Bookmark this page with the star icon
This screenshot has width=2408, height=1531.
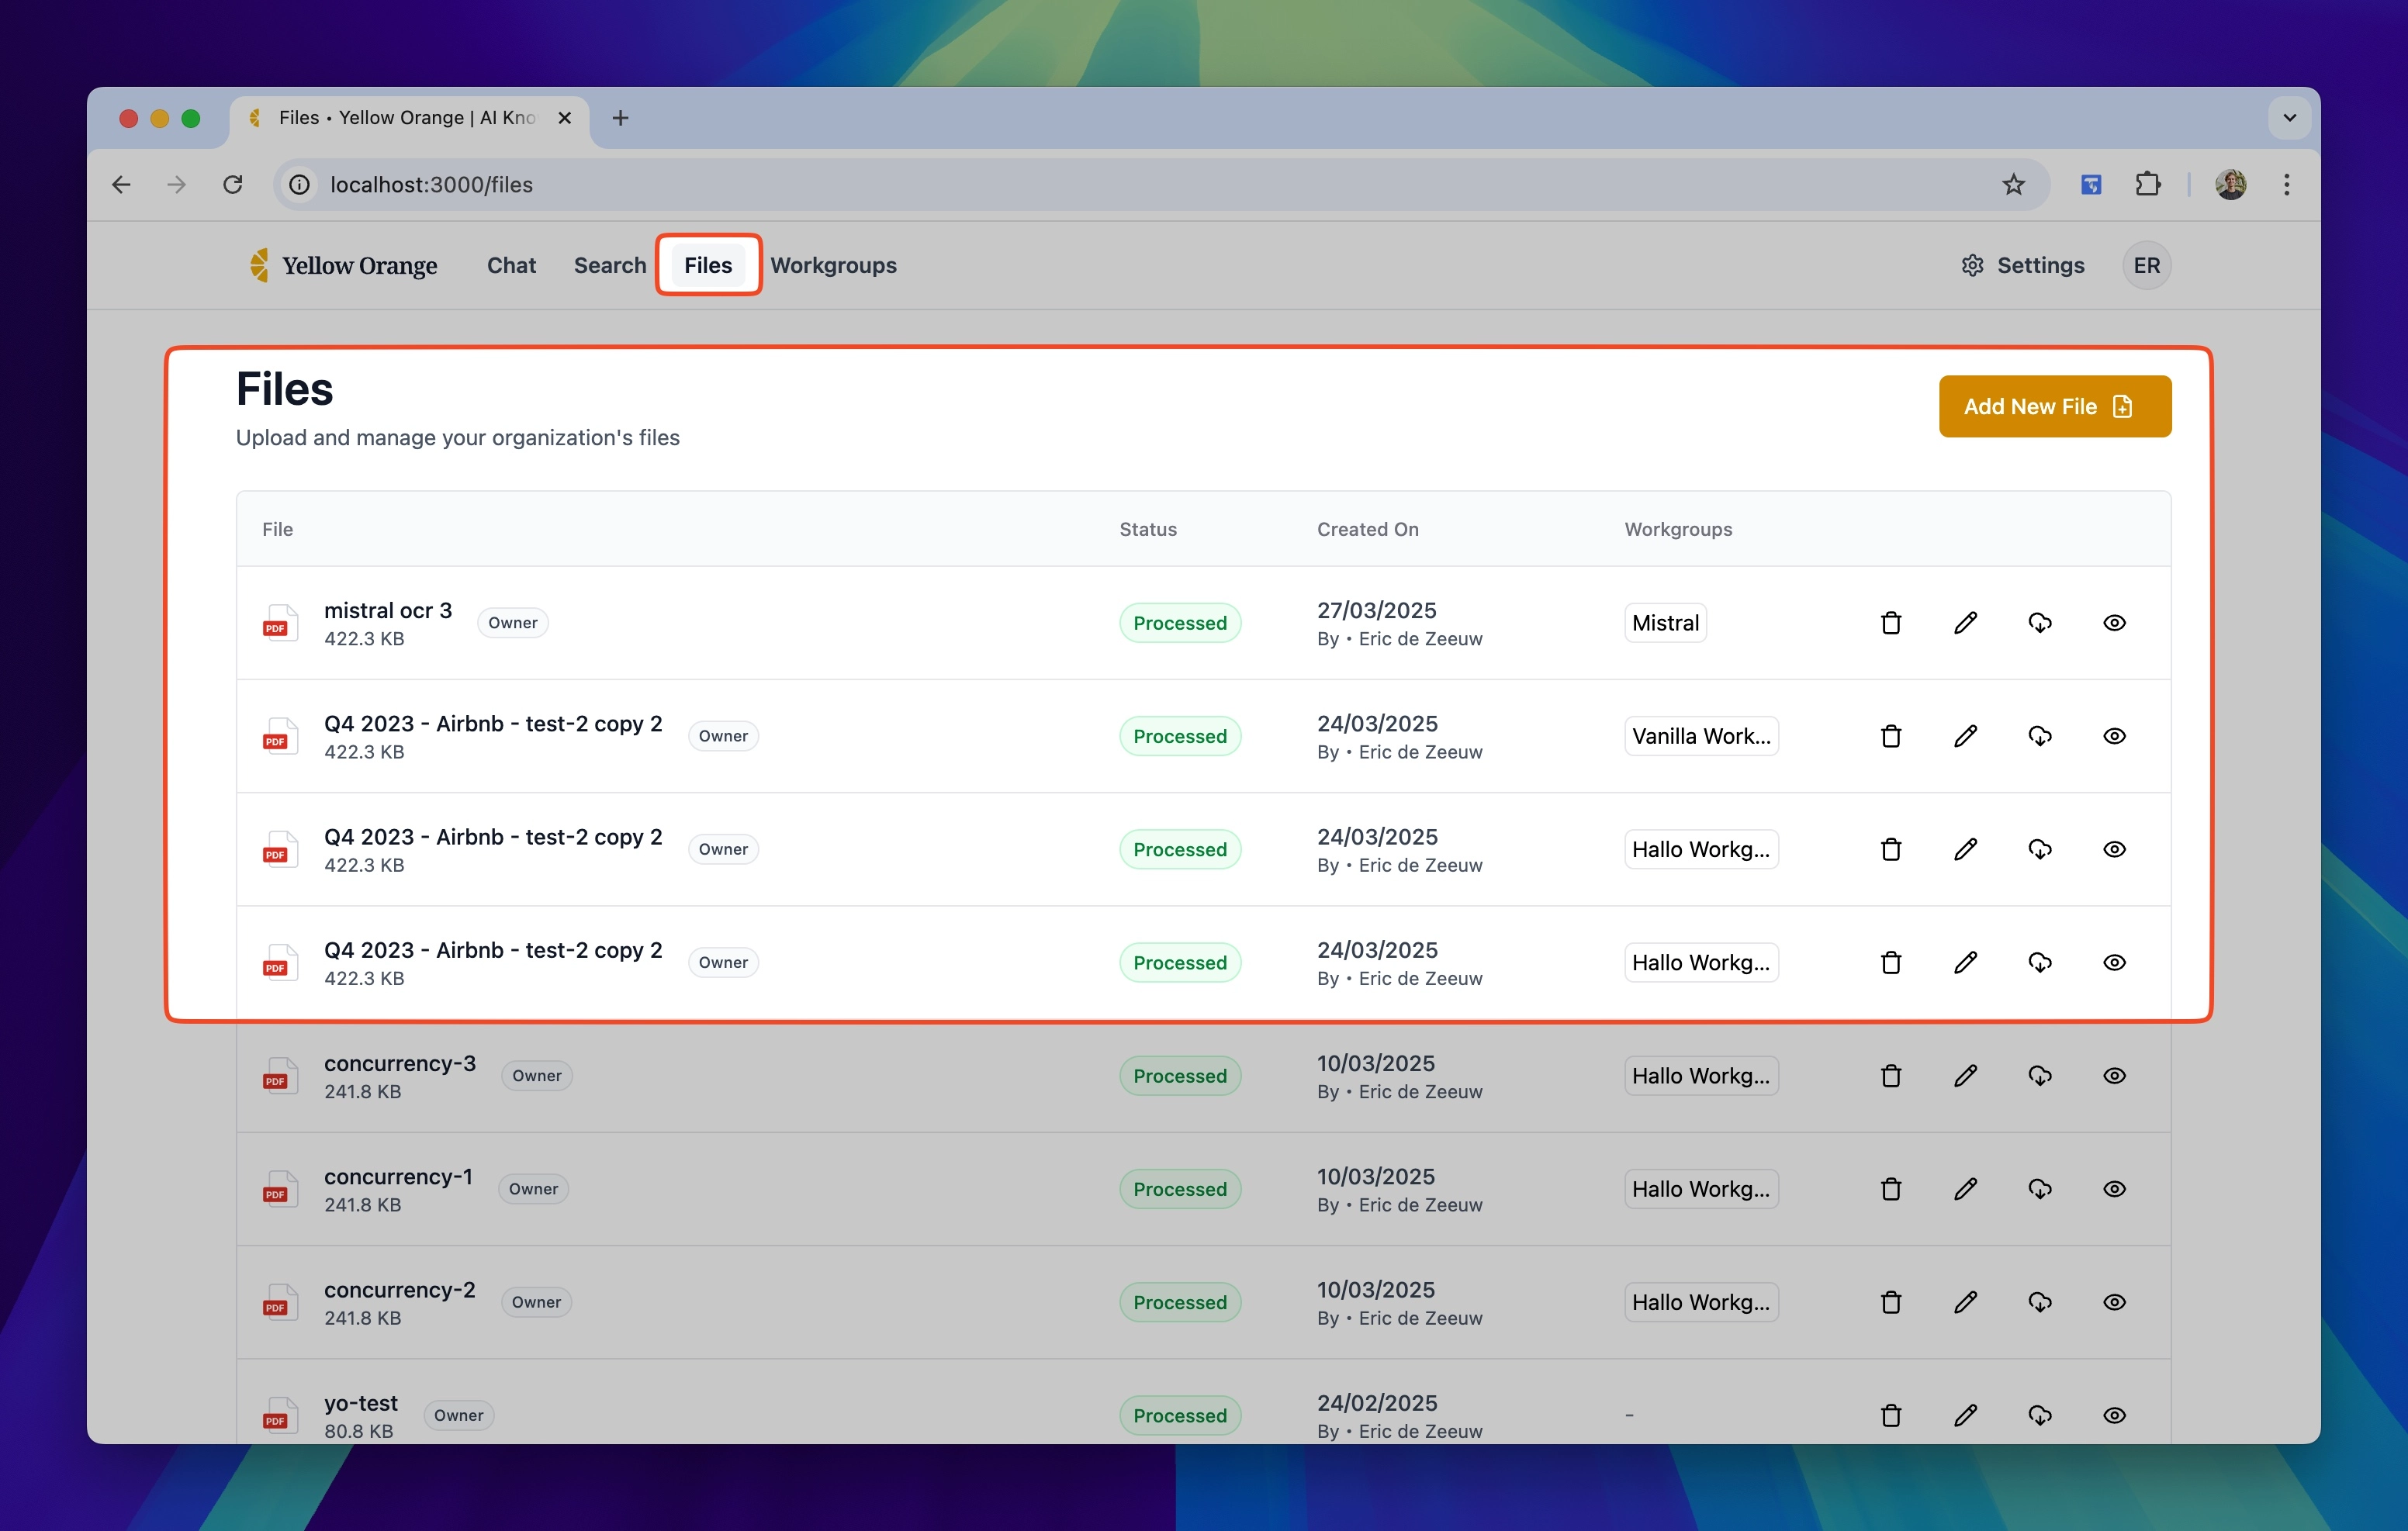pyautogui.click(x=2013, y=184)
